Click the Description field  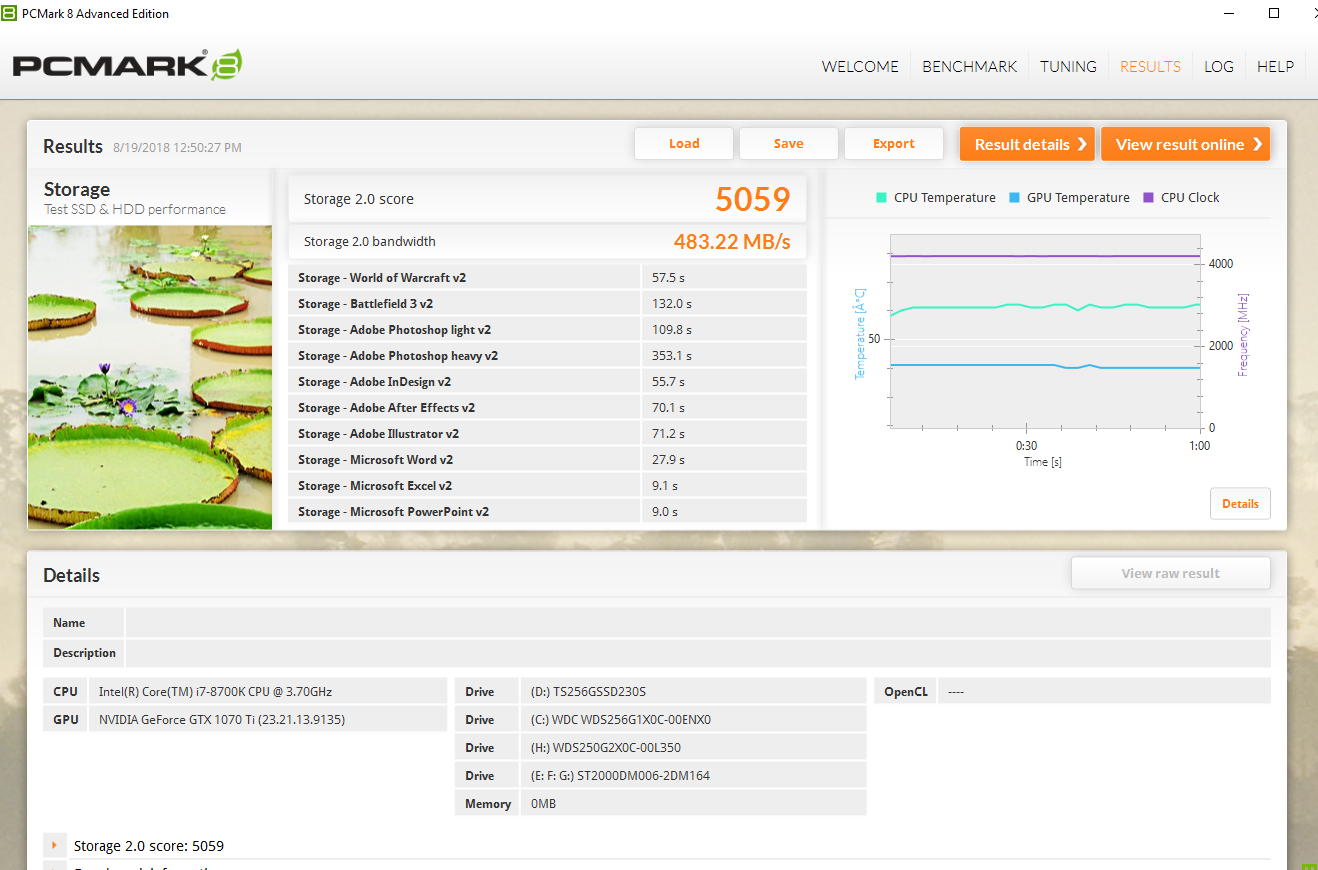pyautogui.click(x=698, y=653)
